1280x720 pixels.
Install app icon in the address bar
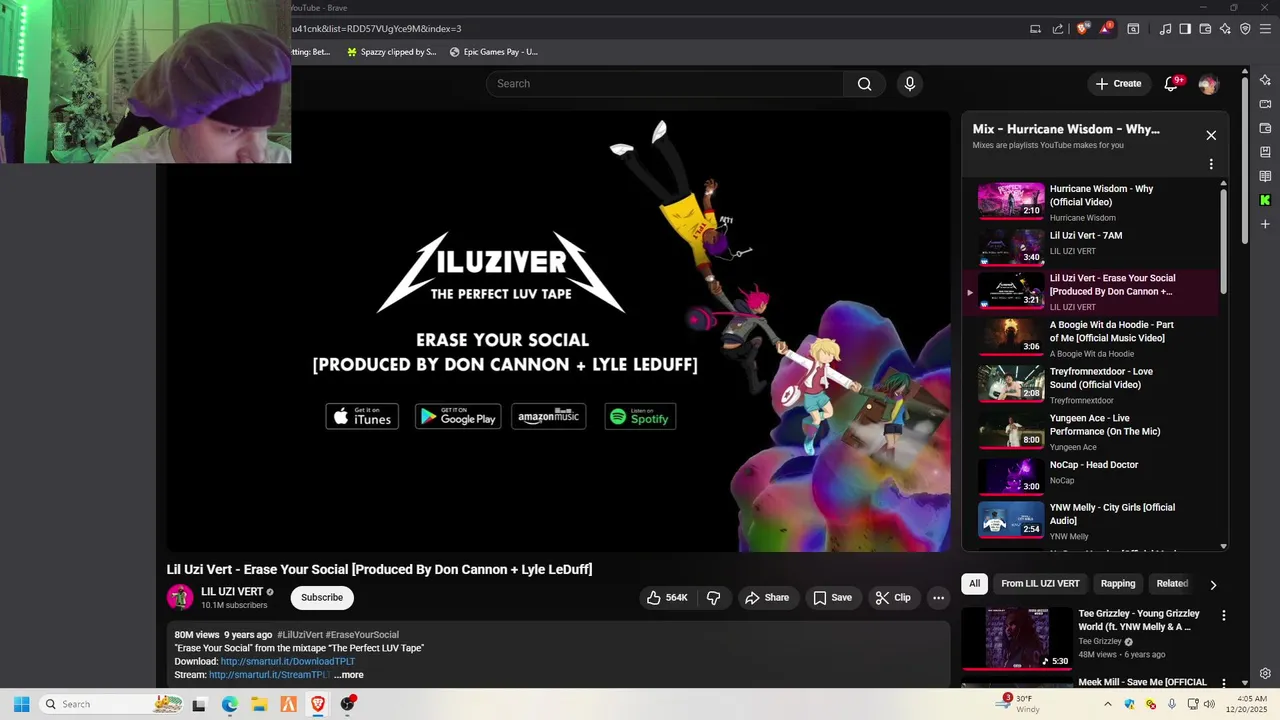[1036, 29]
